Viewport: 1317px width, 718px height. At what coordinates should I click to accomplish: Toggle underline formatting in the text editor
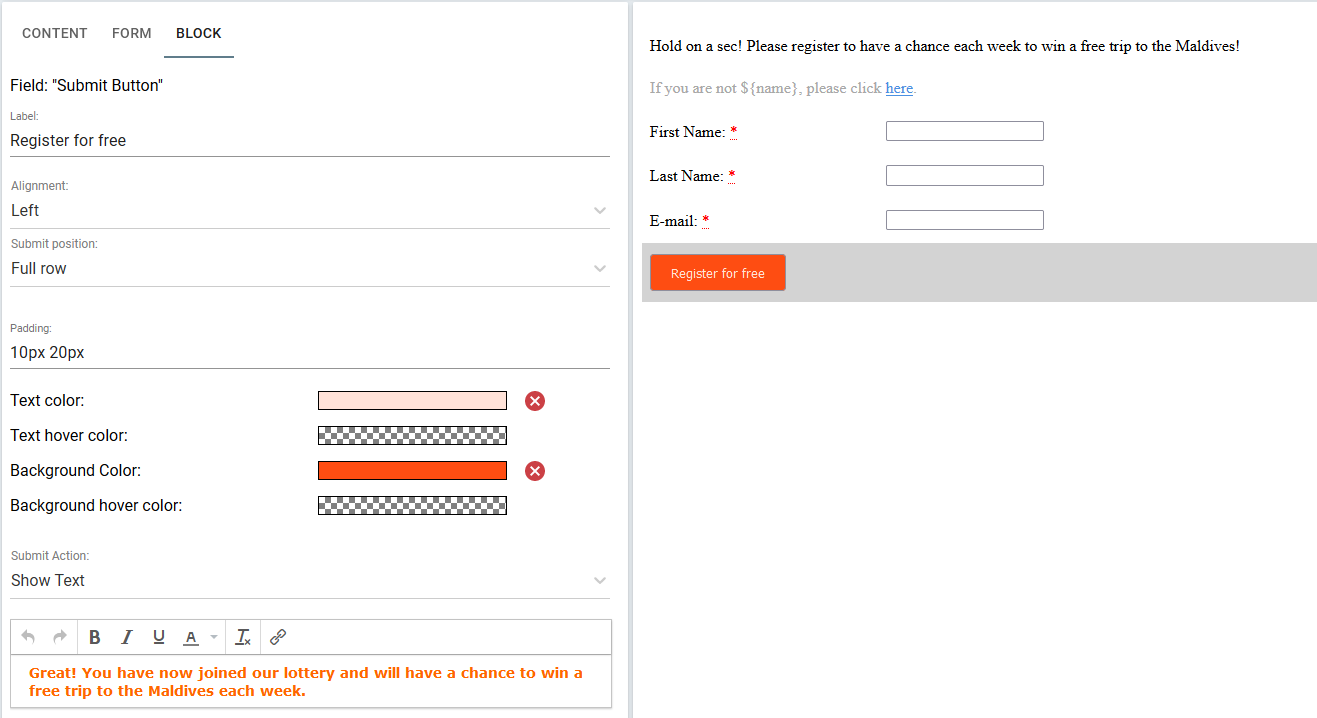(x=159, y=637)
